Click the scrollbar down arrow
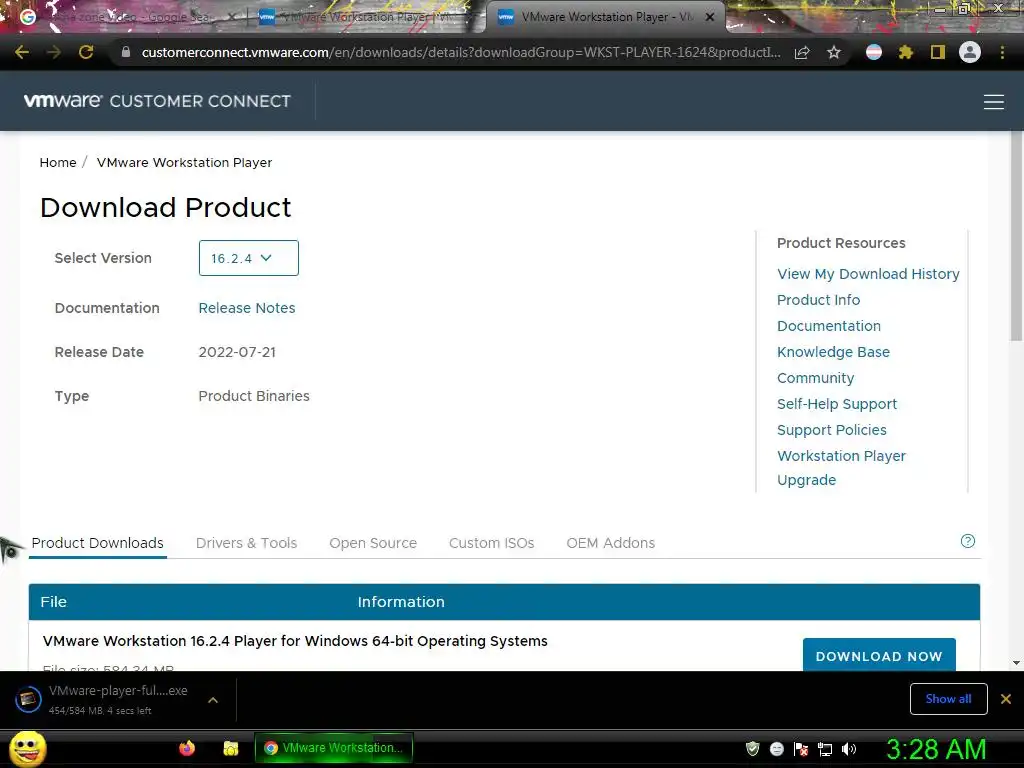This screenshot has width=1024, height=768. point(1016,663)
